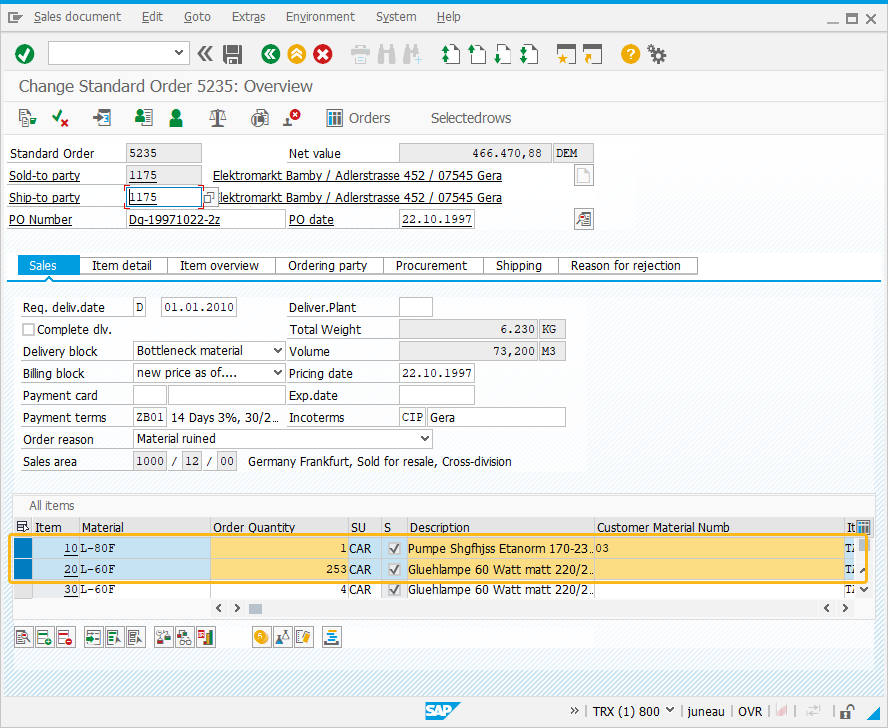This screenshot has width=888, height=728.
Task: Open the Delivery block dropdown
Action: (x=278, y=351)
